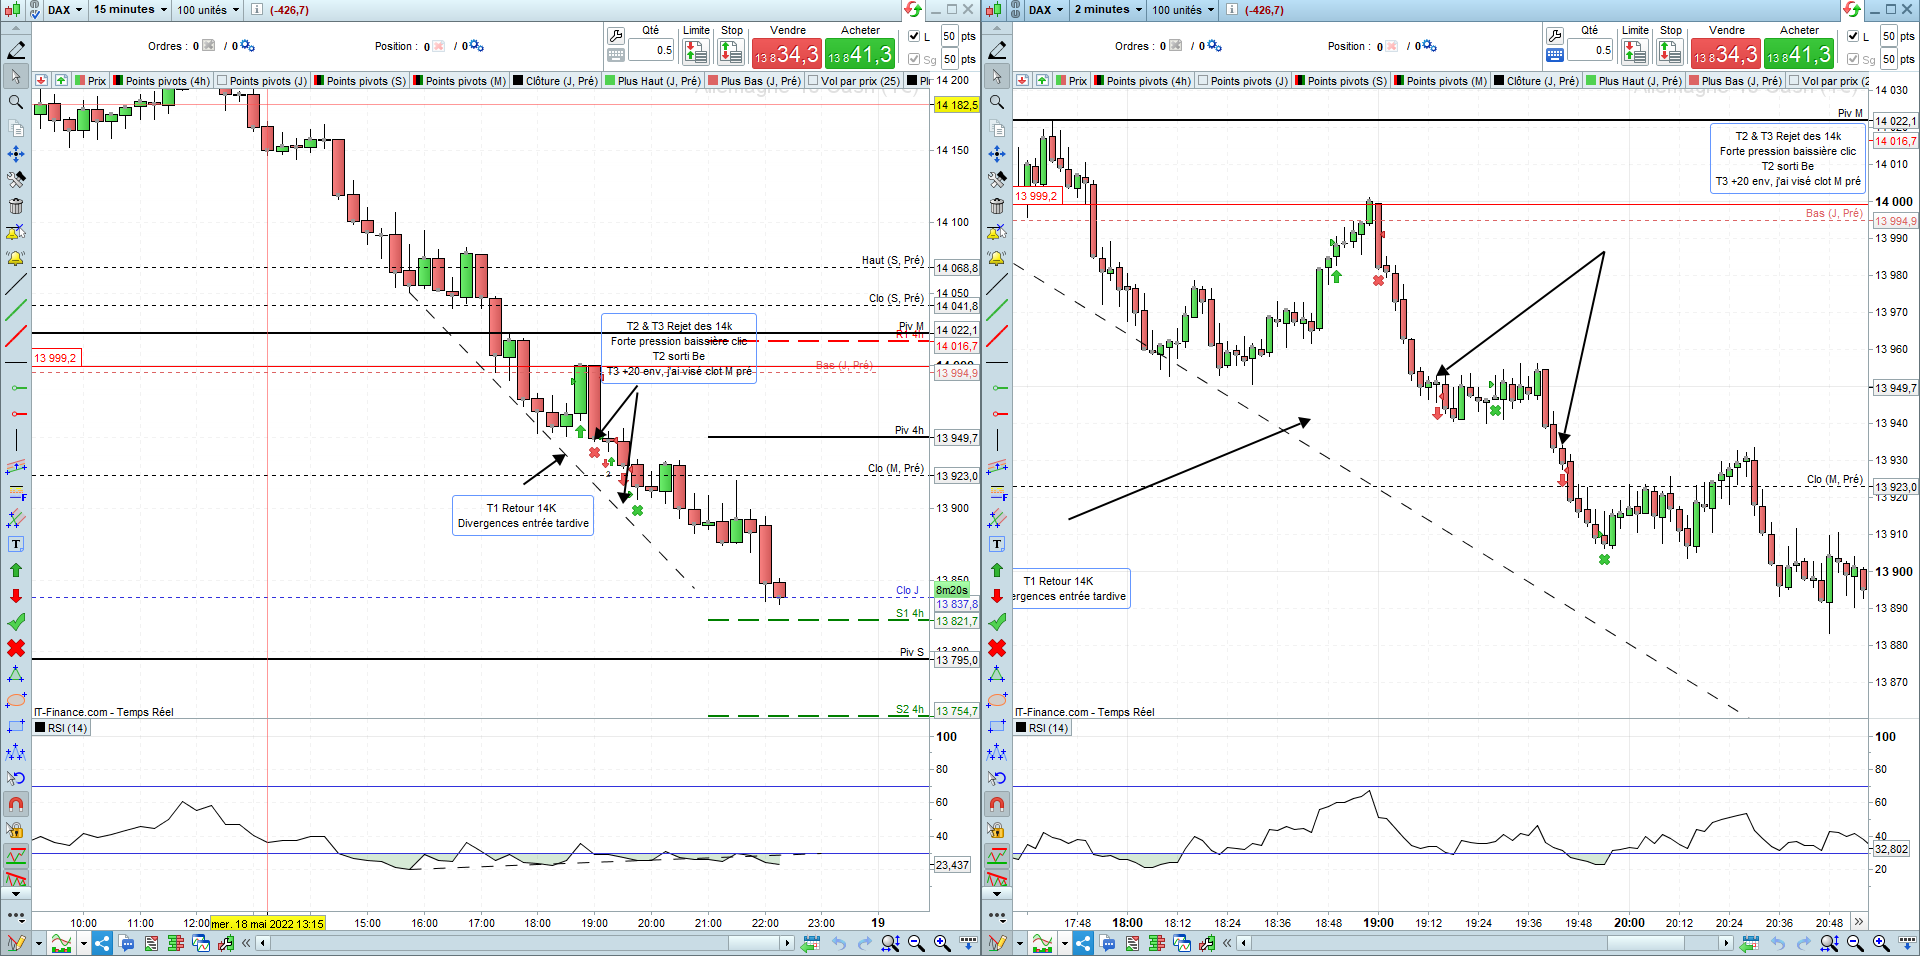Expand the more tools ellipsis in left chart sidebar
This screenshot has width=1920, height=956.
[16, 915]
